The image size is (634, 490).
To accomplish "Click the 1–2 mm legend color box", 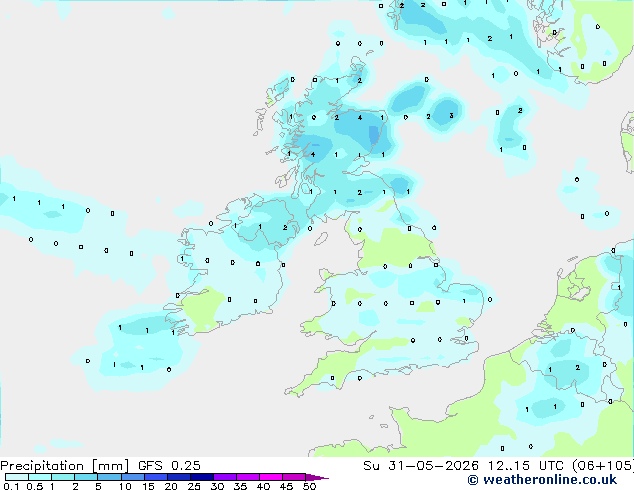I will pyautogui.click(x=63, y=477).
